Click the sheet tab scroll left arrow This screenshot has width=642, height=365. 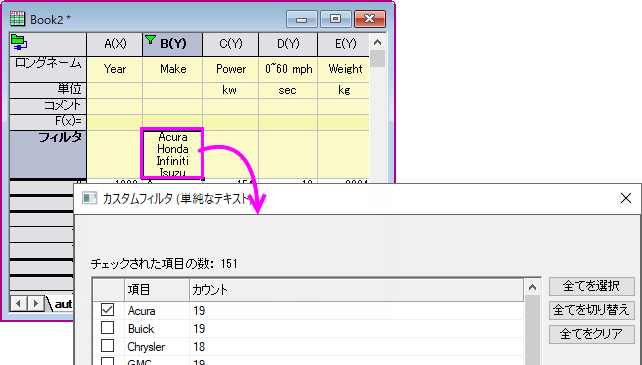tap(18, 304)
